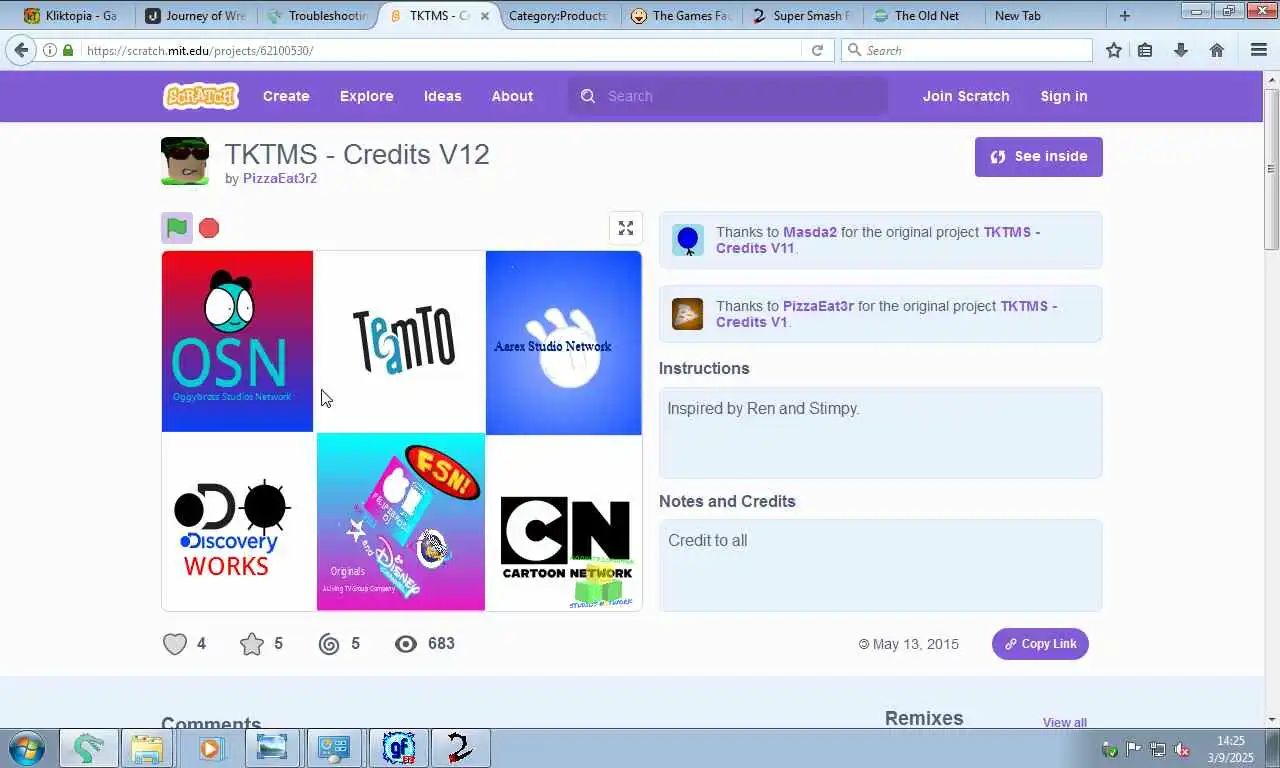Switch to the Troubleshooting tab
Viewport: 1280px width, 768px height.
[318, 16]
